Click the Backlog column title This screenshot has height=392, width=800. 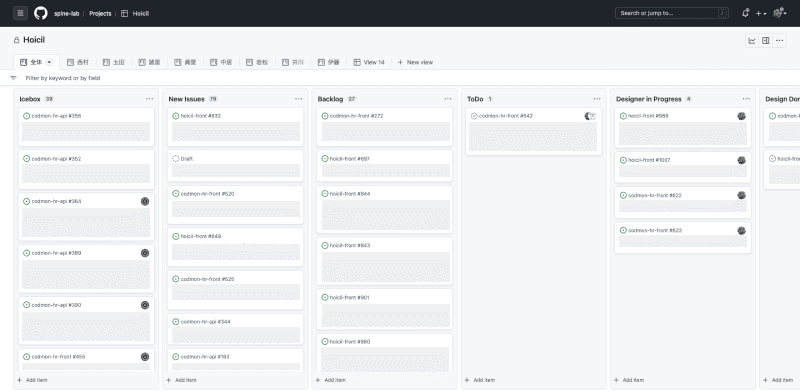330,99
